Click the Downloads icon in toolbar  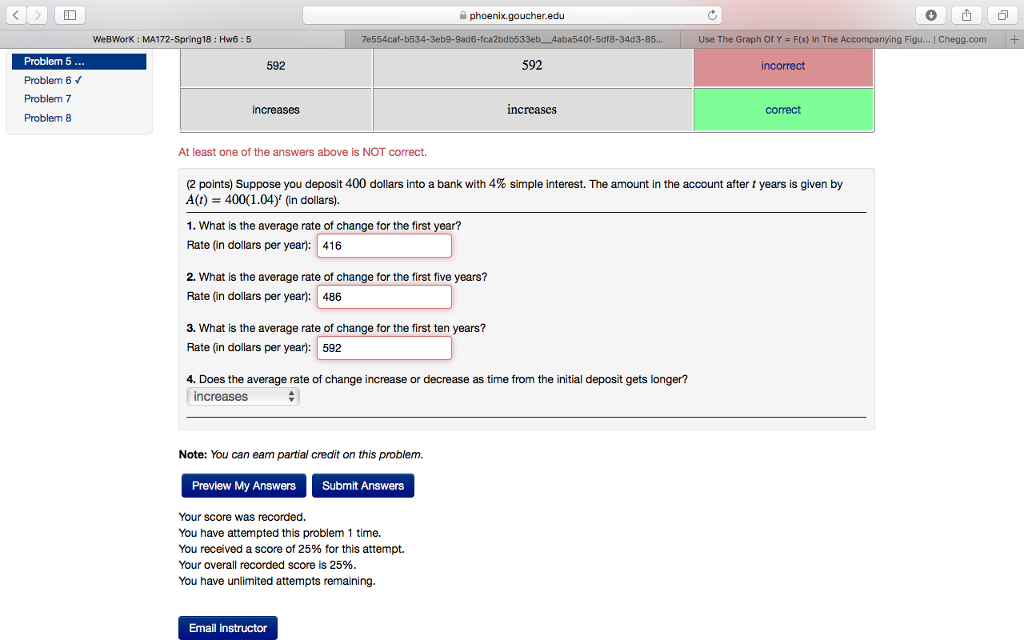pos(932,15)
